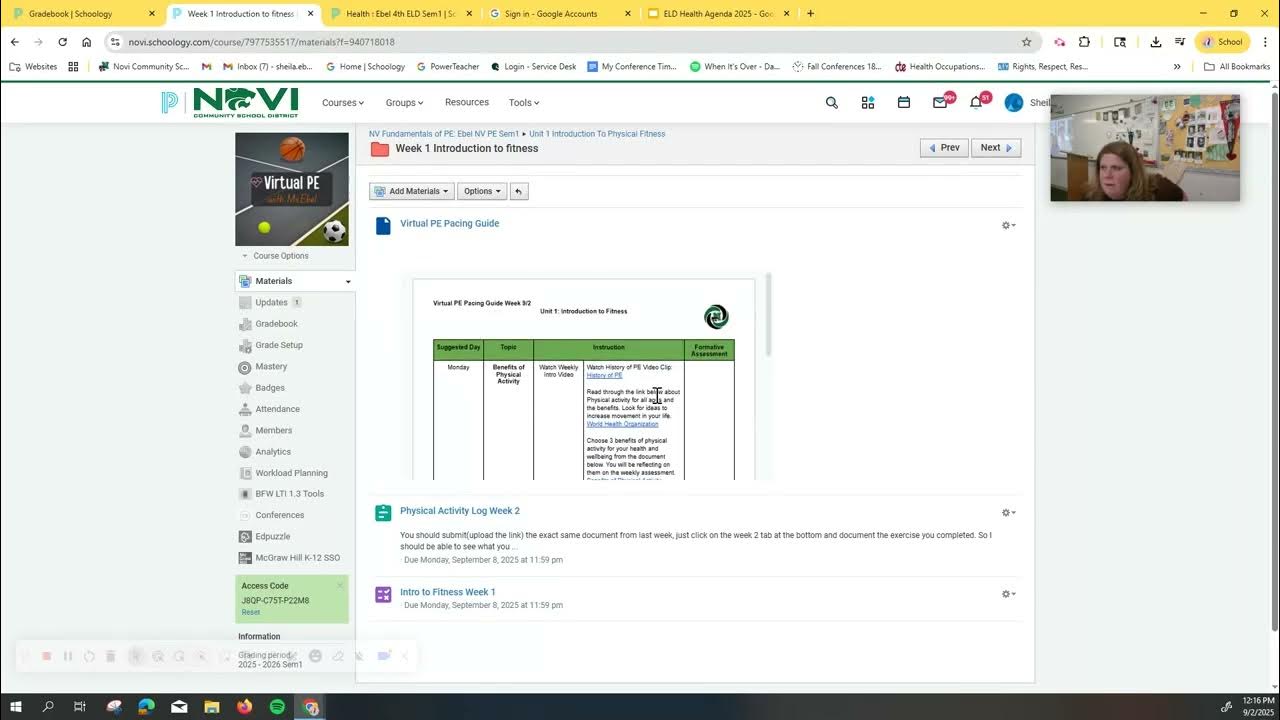Open Windows Start menu

click(16, 707)
